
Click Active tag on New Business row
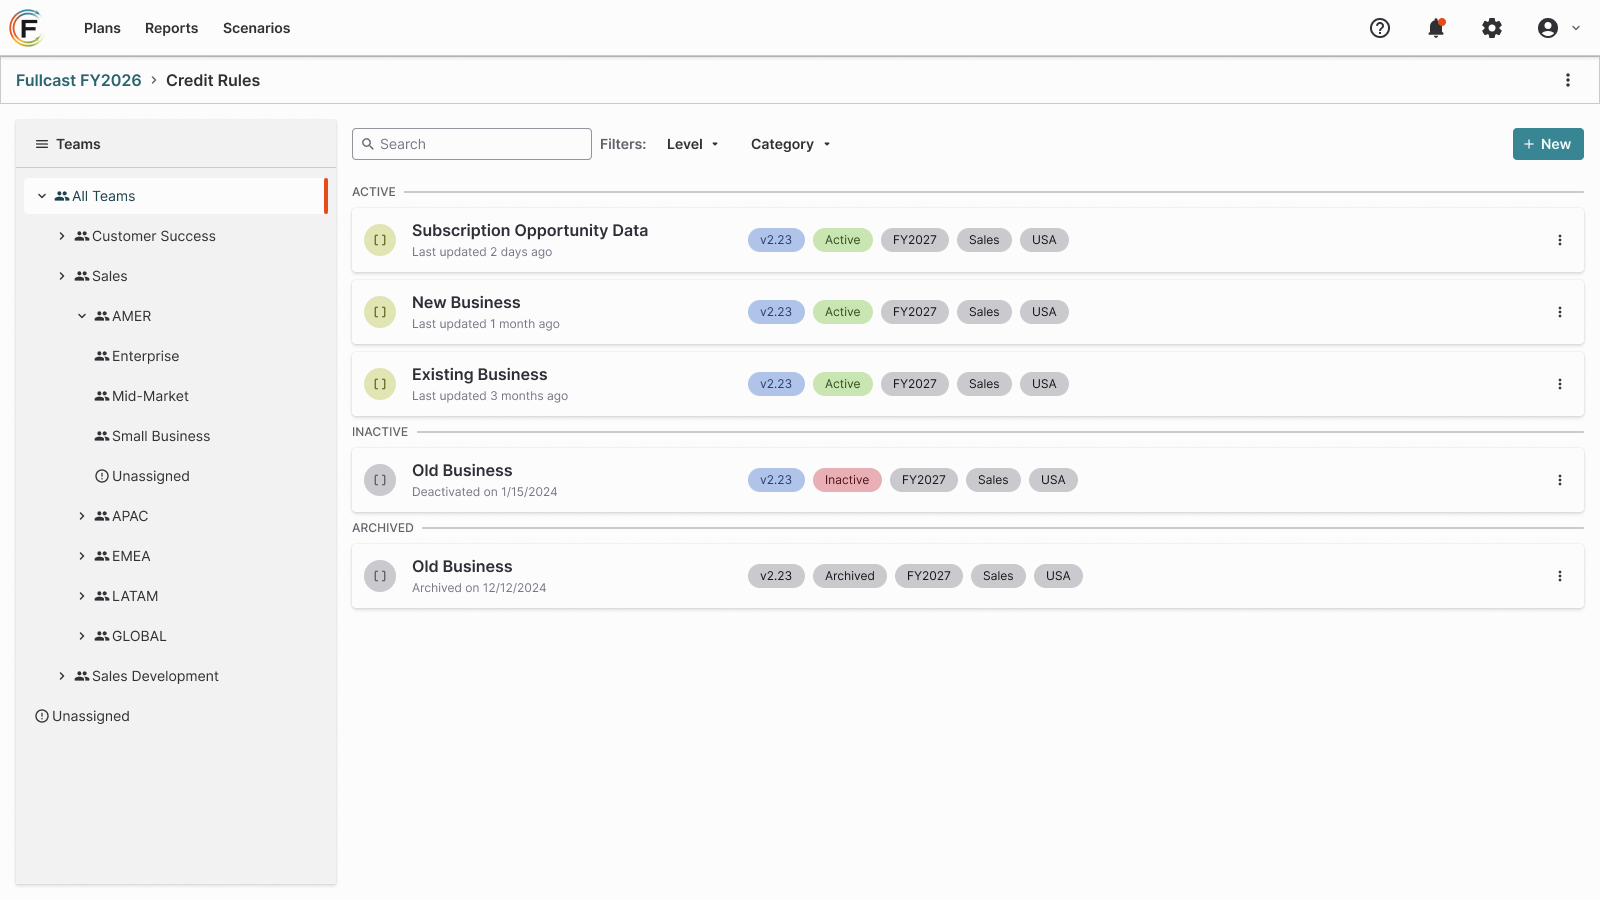pyautogui.click(x=843, y=312)
